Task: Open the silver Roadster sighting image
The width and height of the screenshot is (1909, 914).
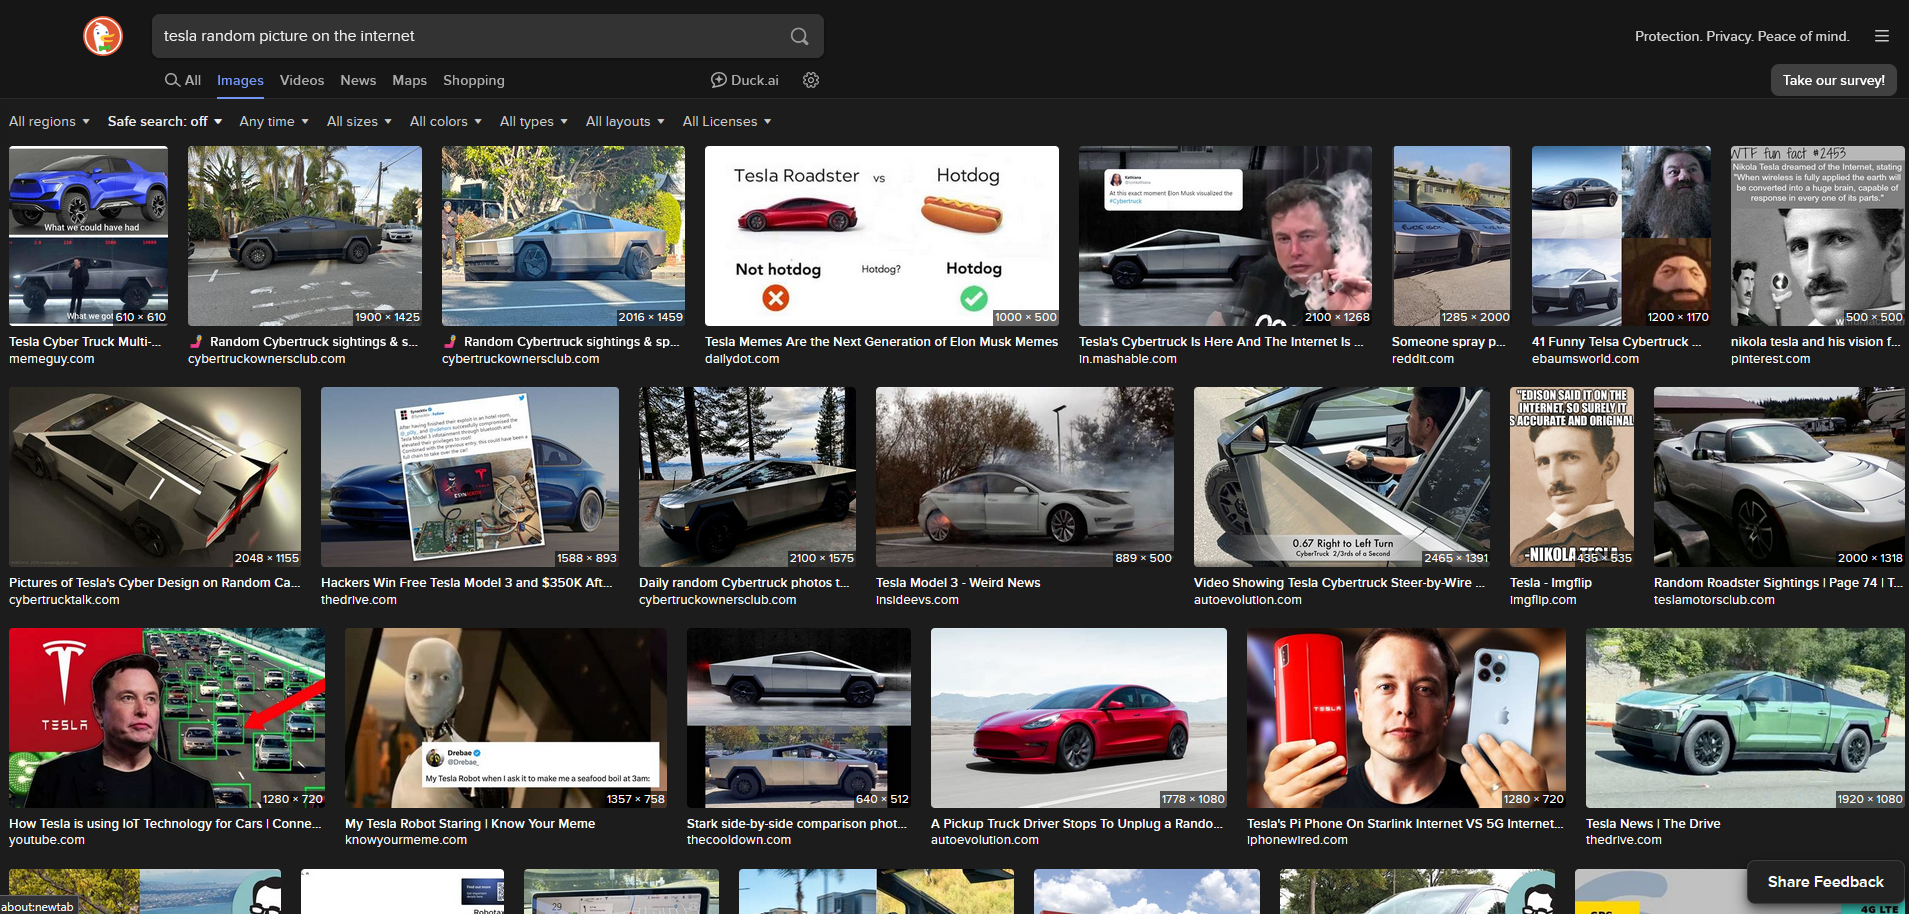Action: (x=1779, y=477)
